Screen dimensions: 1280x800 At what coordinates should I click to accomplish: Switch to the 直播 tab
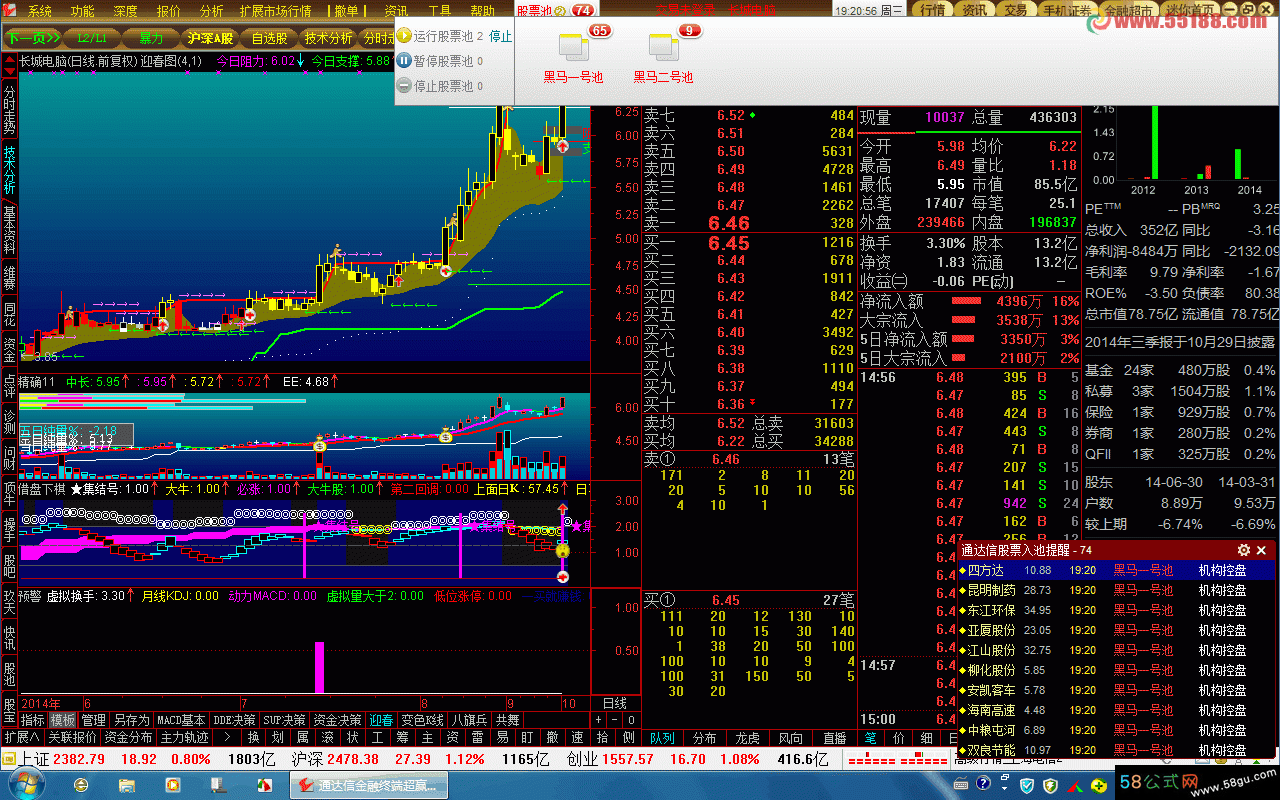pyautogui.click(x=834, y=738)
